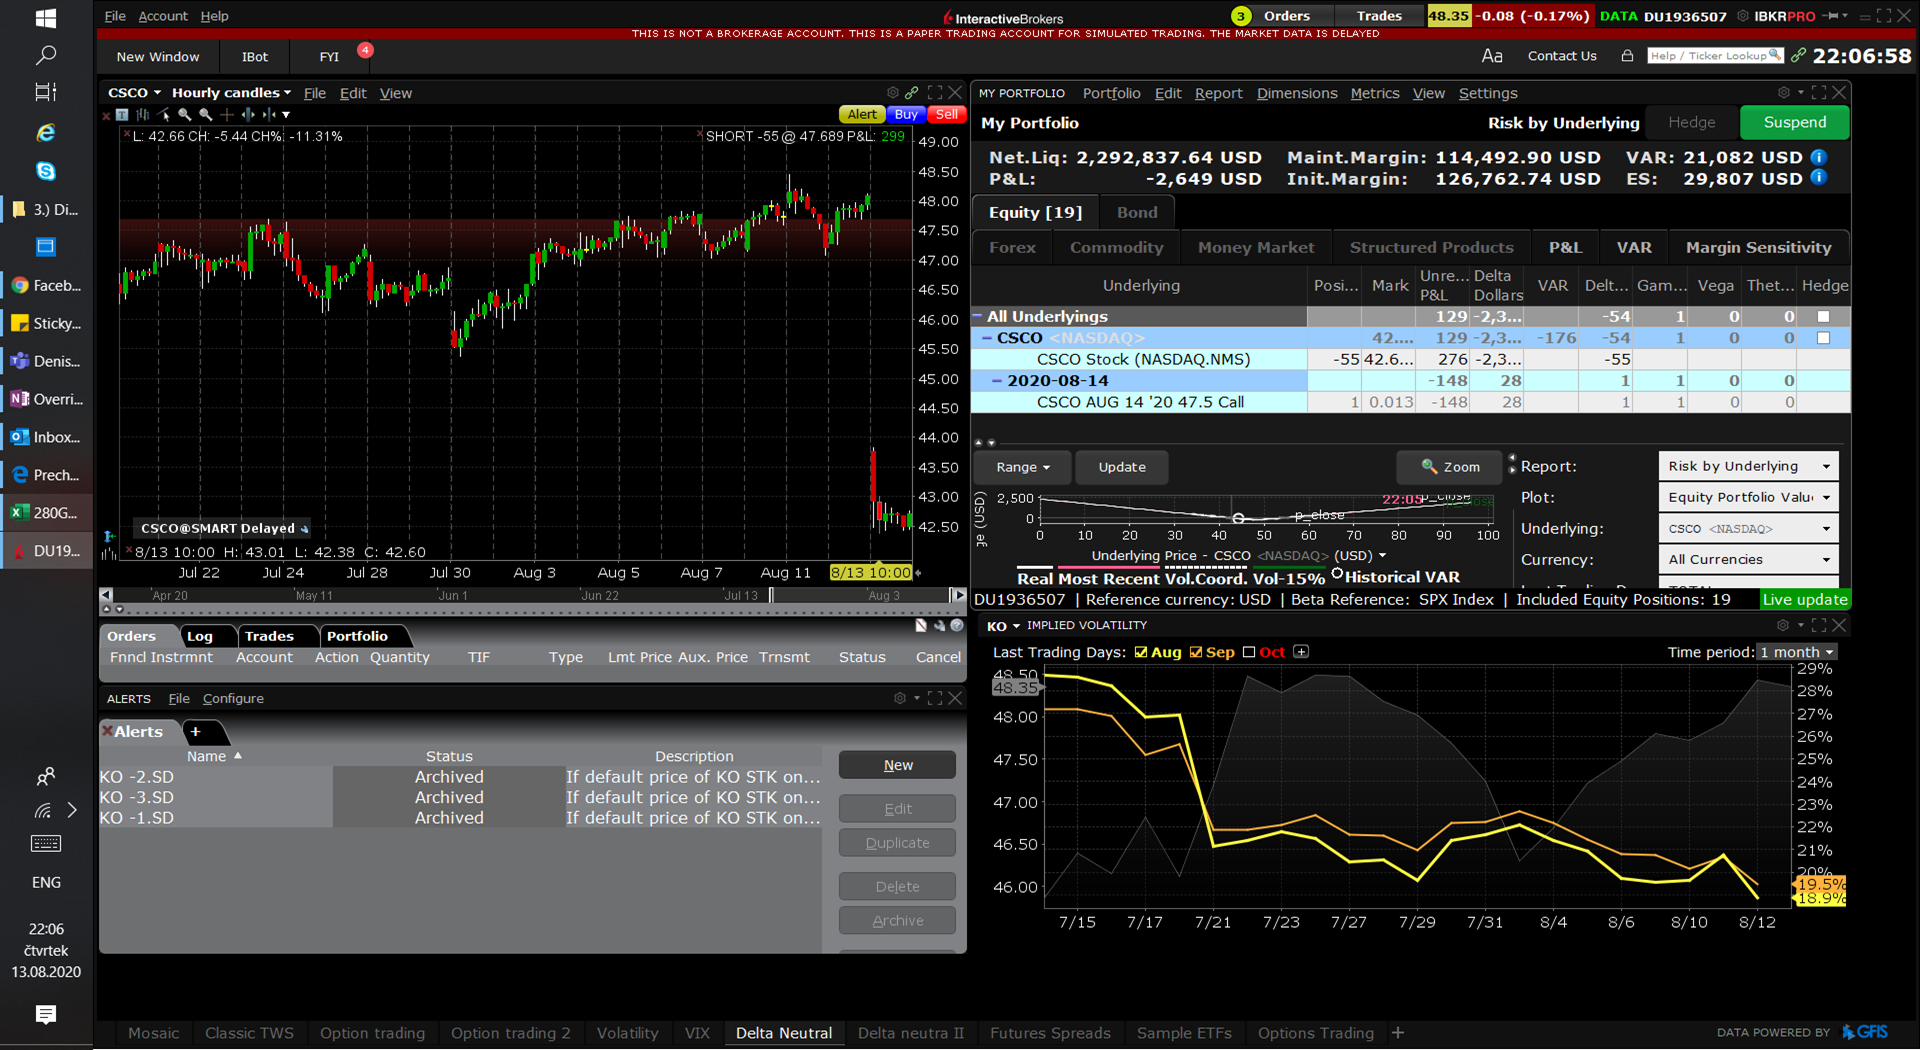This screenshot has width=1920, height=1050.
Task: Select the Historical VAR radio option
Action: click(1337, 574)
